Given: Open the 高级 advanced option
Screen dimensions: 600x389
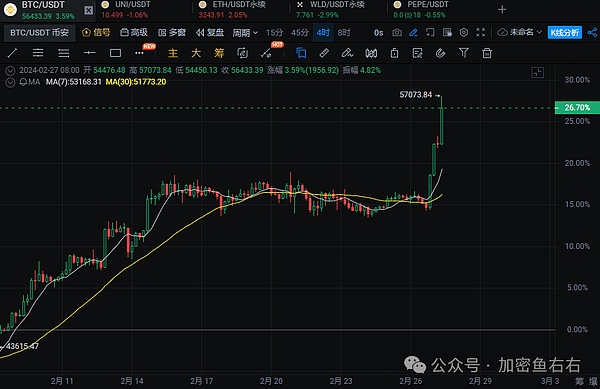Looking at the screenshot, I should 134,33.
